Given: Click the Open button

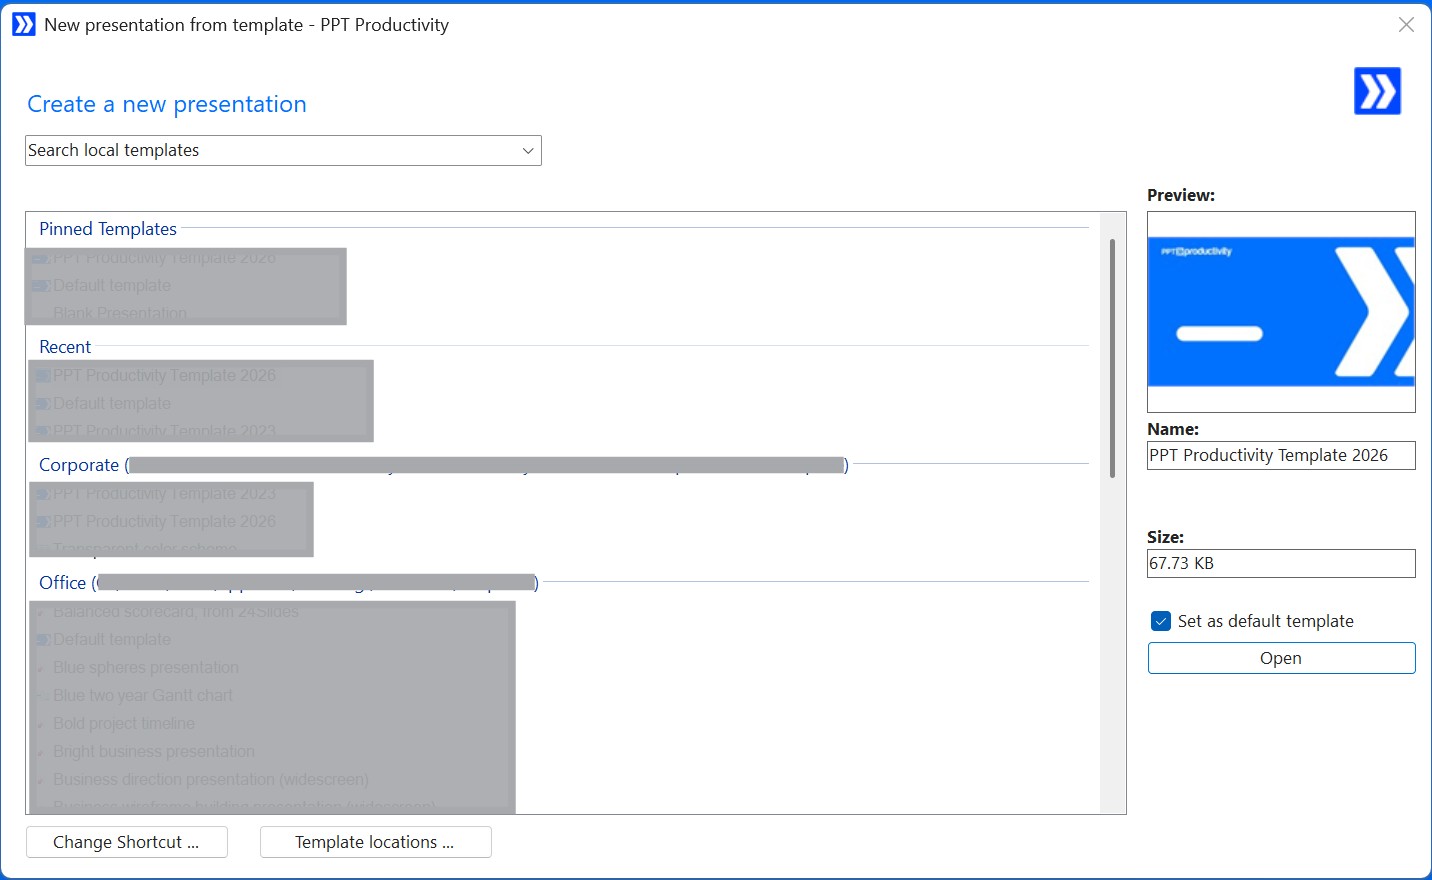Looking at the screenshot, I should [x=1281, y=658].
